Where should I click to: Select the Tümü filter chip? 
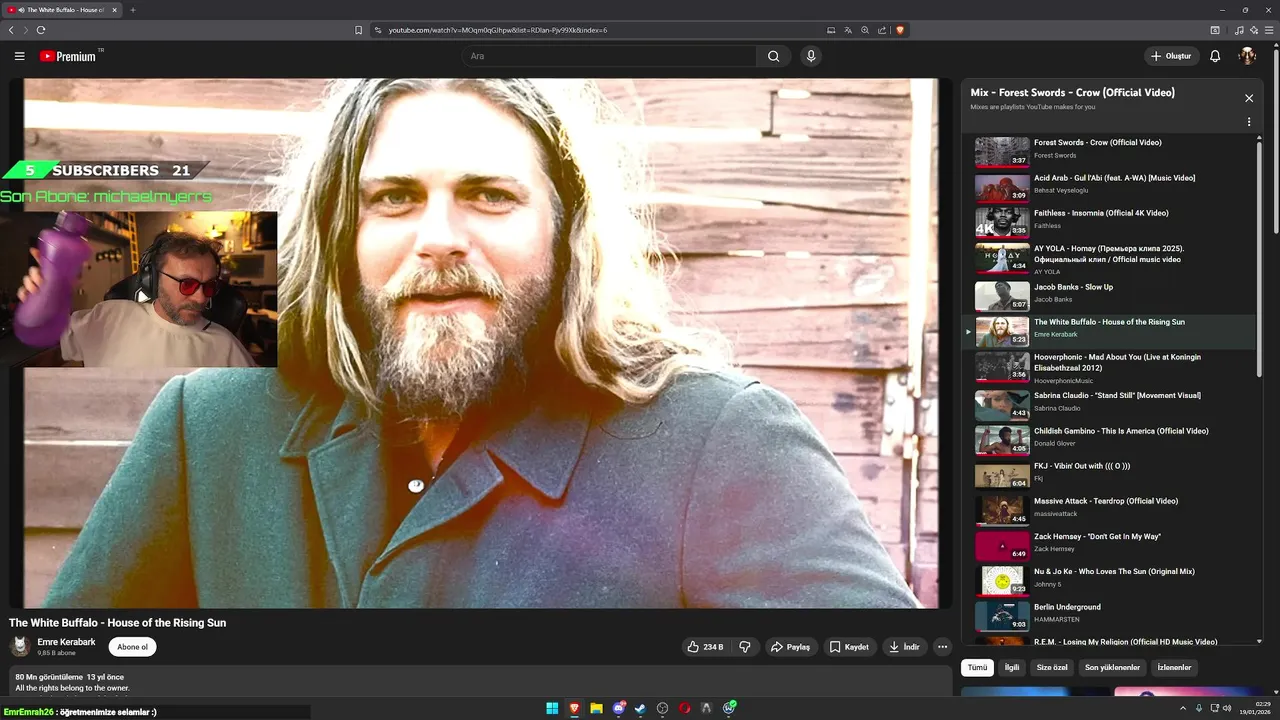[977, 667]
